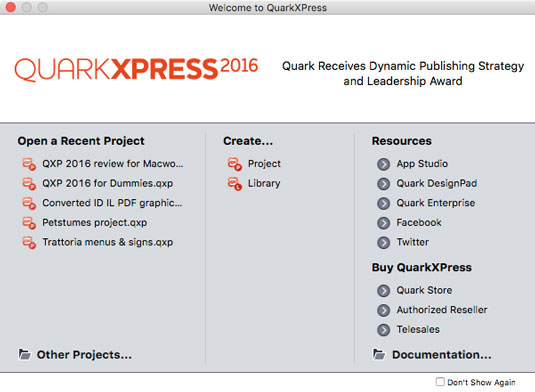This screenshot has height=392, width=535.
Task: Open Petstumes project.qxp
Action: 95,223
